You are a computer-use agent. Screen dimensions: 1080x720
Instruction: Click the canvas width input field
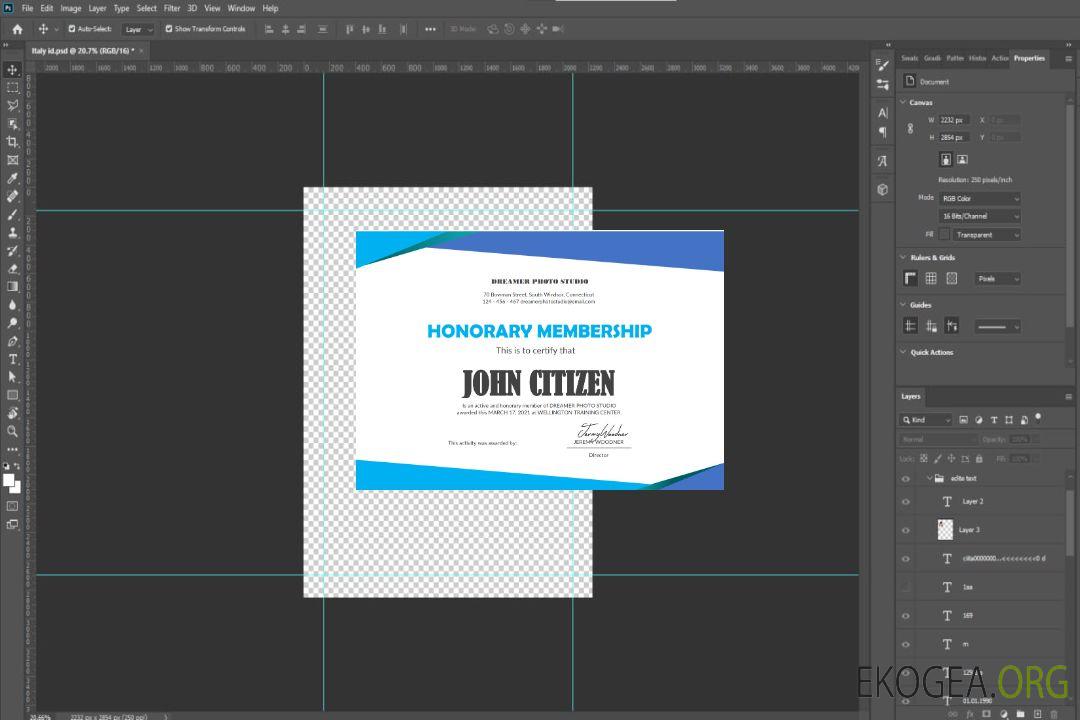tap(954, 120)
